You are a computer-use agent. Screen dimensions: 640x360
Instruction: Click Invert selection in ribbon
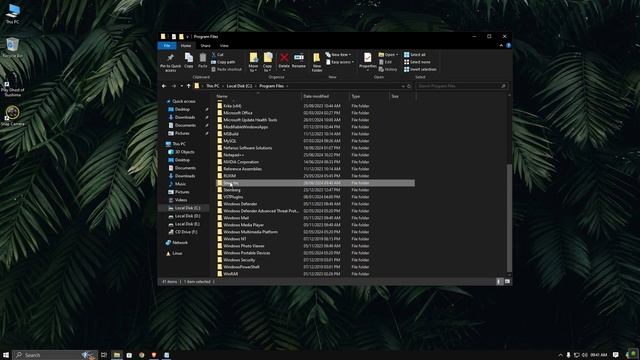coord(420,69)
